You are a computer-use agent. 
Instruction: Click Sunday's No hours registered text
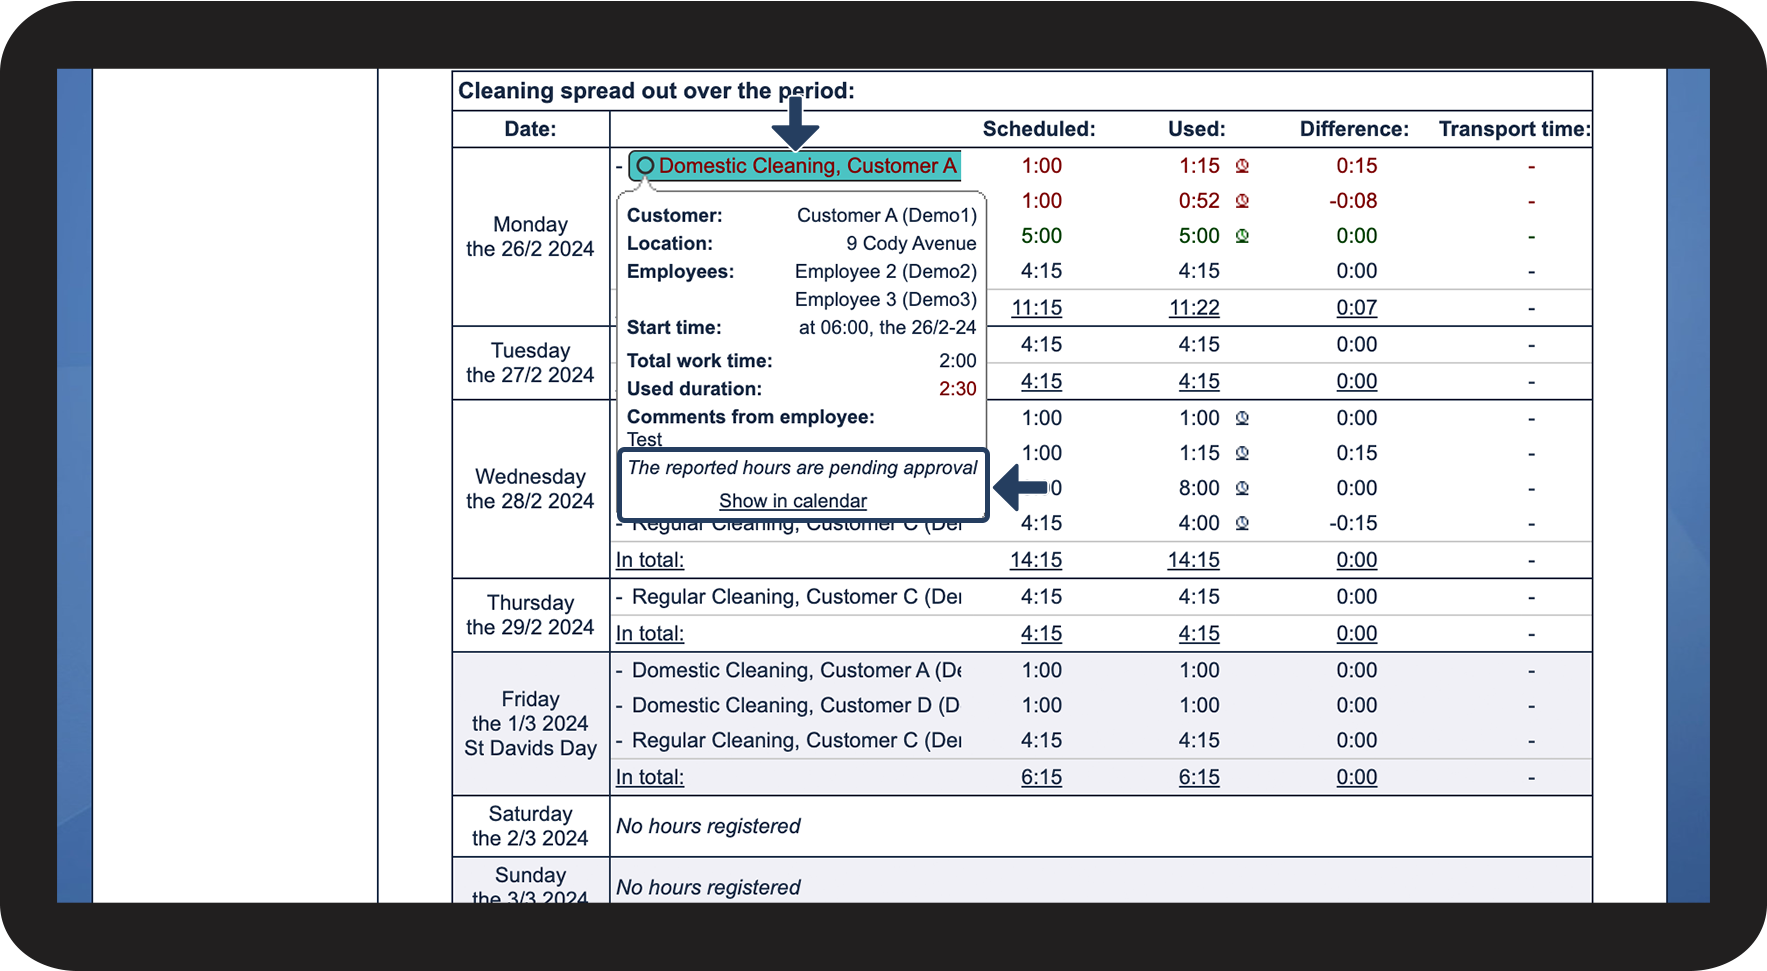click(708, 887)
